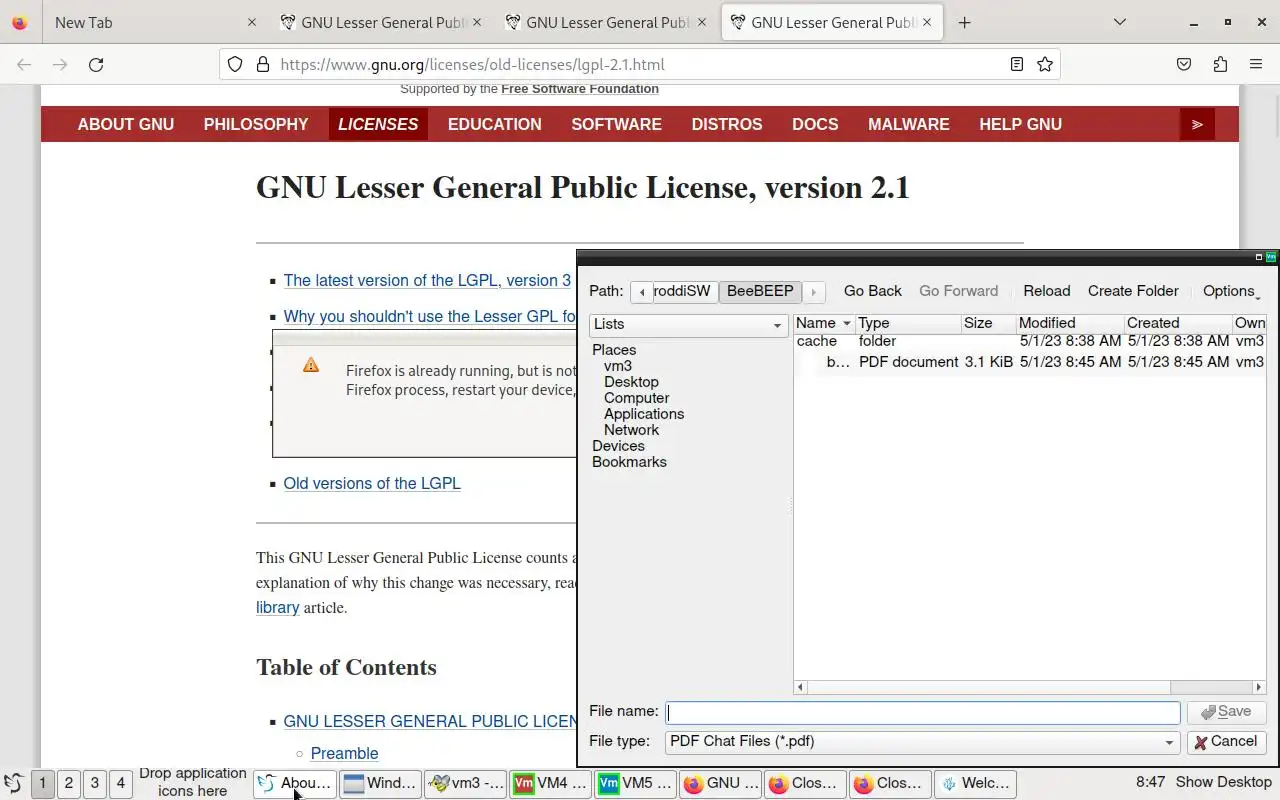Open the SOFTWARE menu item
The image size is (1280, 800).
click(x=616, y=124)
